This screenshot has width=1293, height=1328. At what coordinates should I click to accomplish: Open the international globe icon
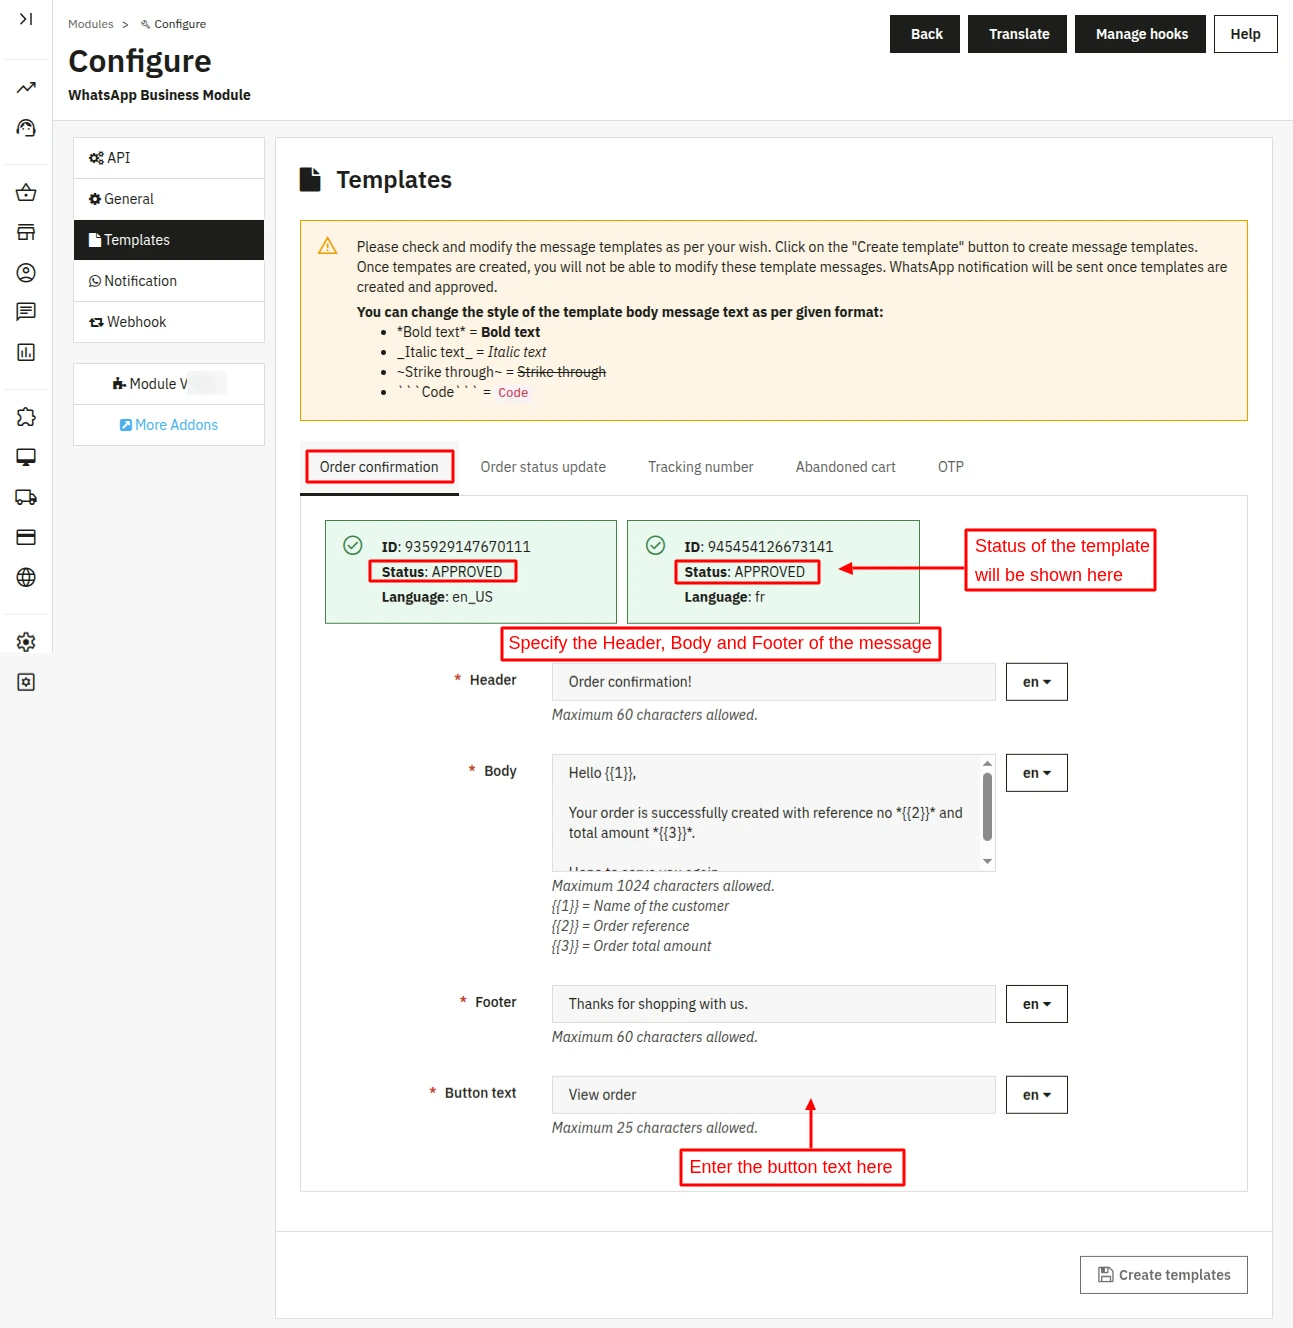tap(26, 577)
